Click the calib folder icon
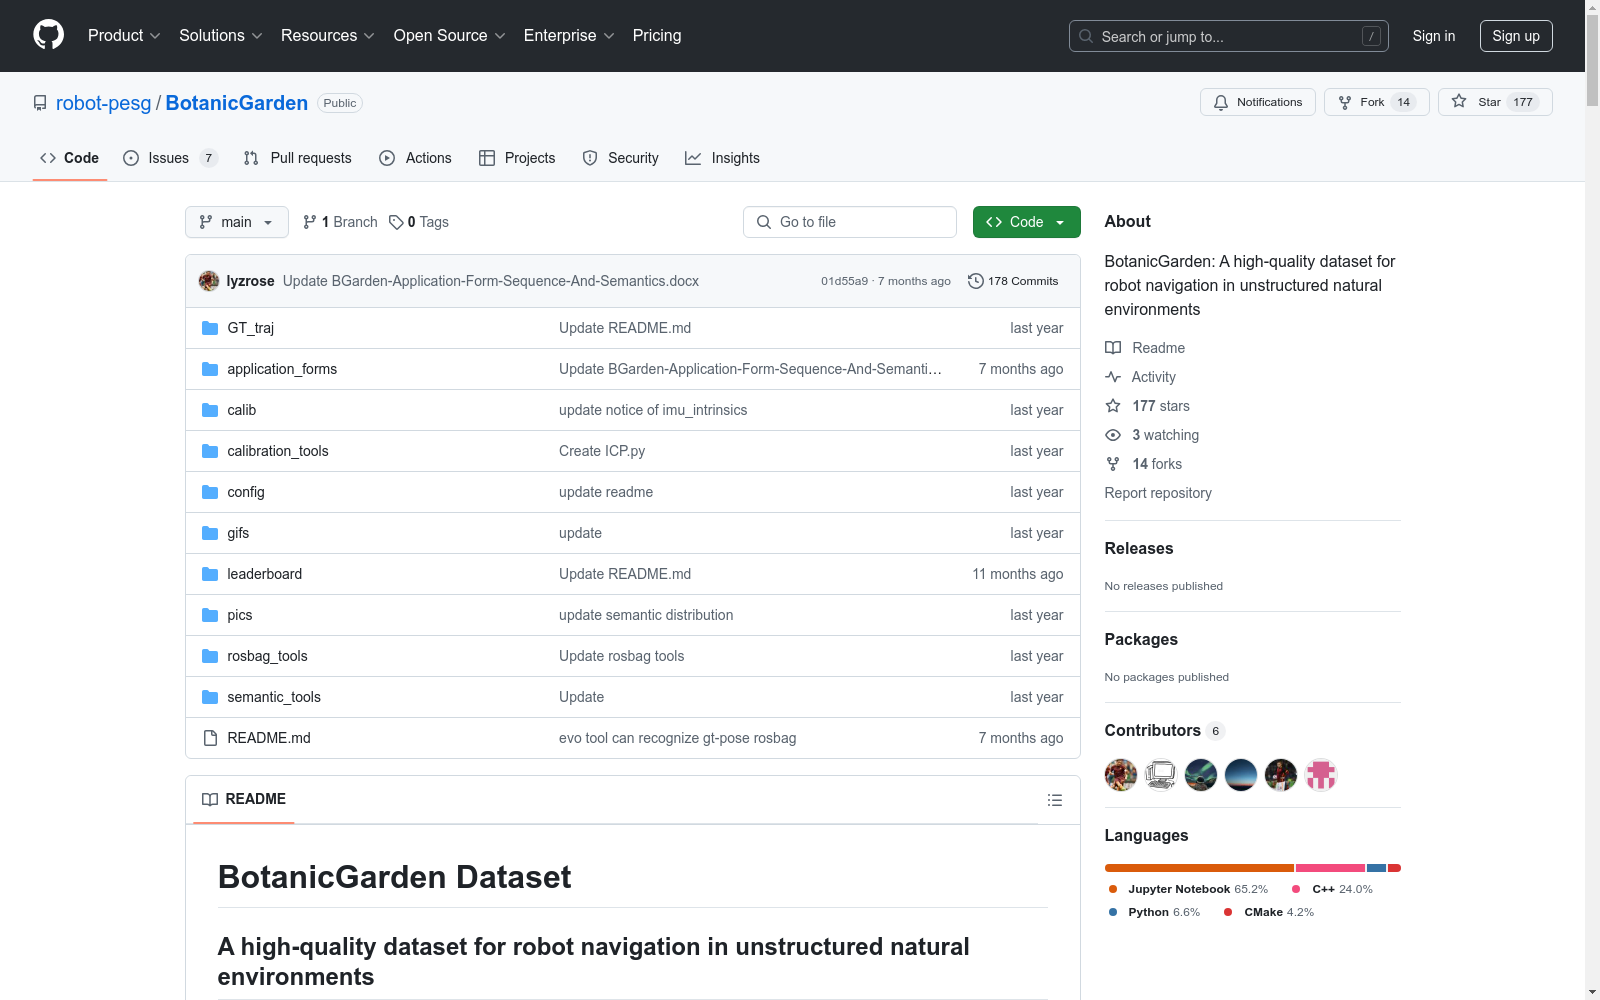Screen dimensions: 1600x1000 click(x=210, y=410)
